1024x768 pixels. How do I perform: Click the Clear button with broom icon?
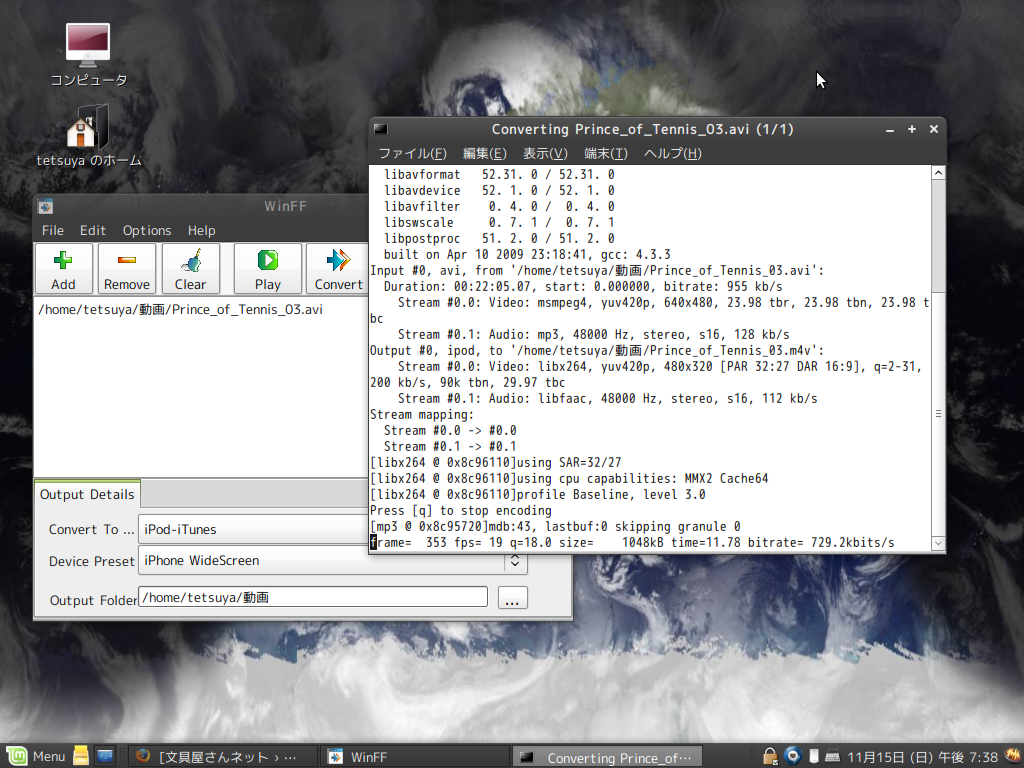tap(190, 269)
